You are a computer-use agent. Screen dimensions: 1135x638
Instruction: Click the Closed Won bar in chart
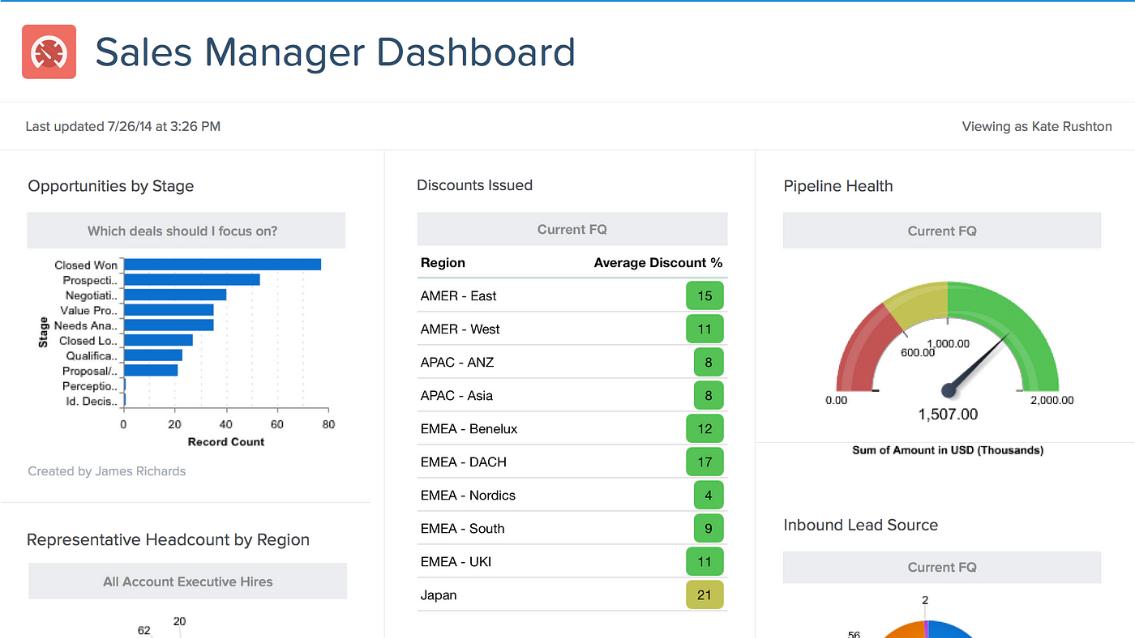pos(222,265)
